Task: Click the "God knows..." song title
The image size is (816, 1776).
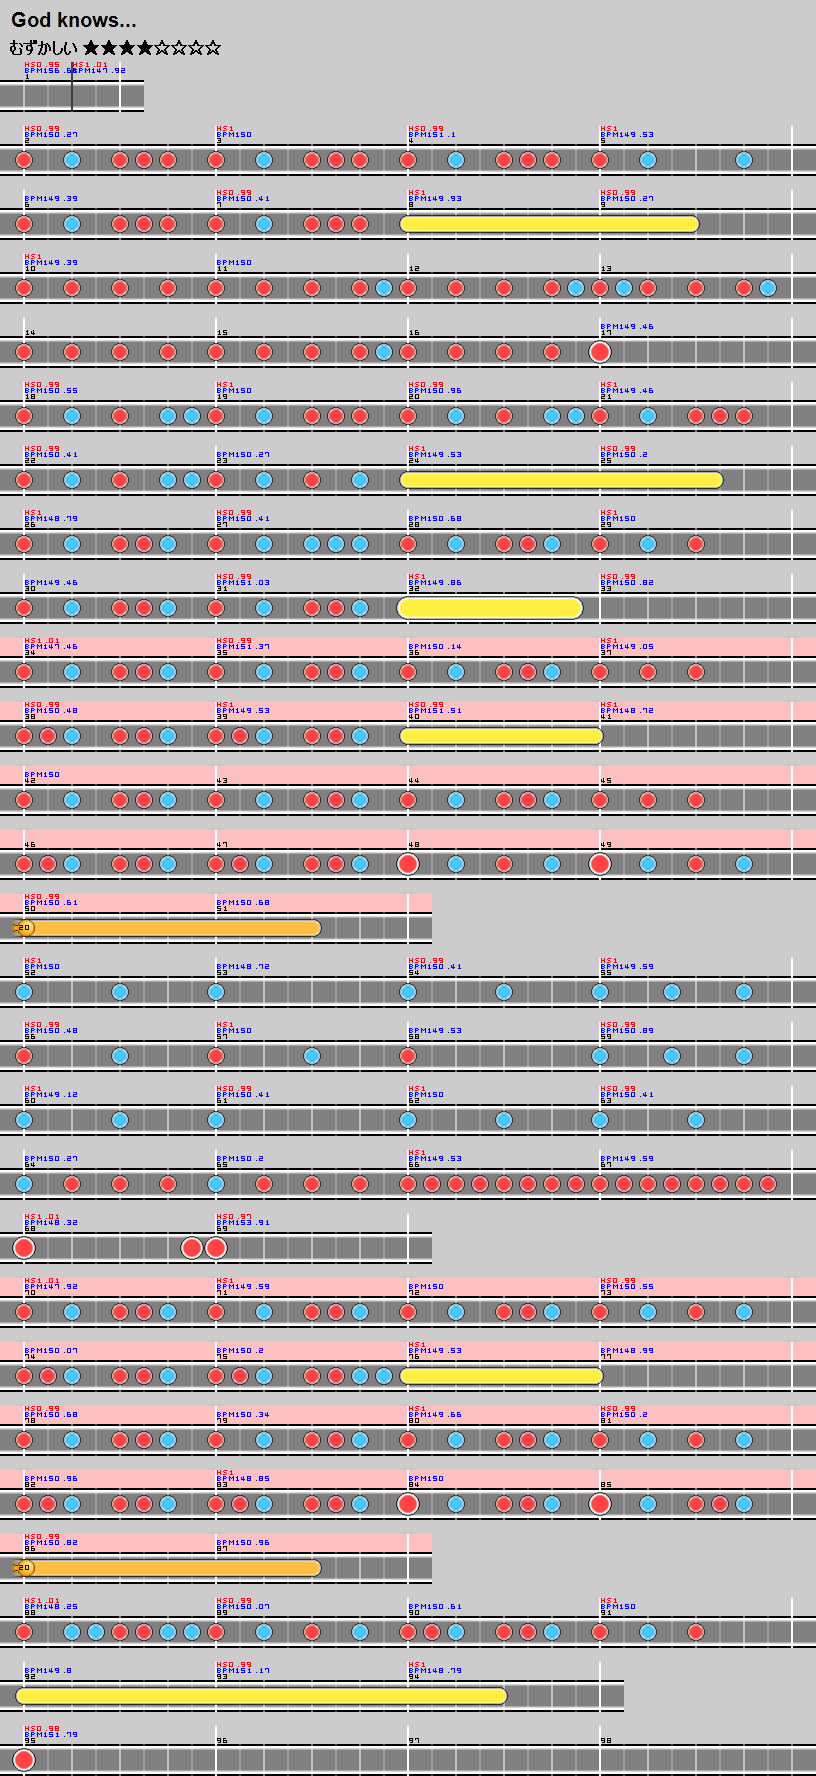Action: click(x=74, y=20)
